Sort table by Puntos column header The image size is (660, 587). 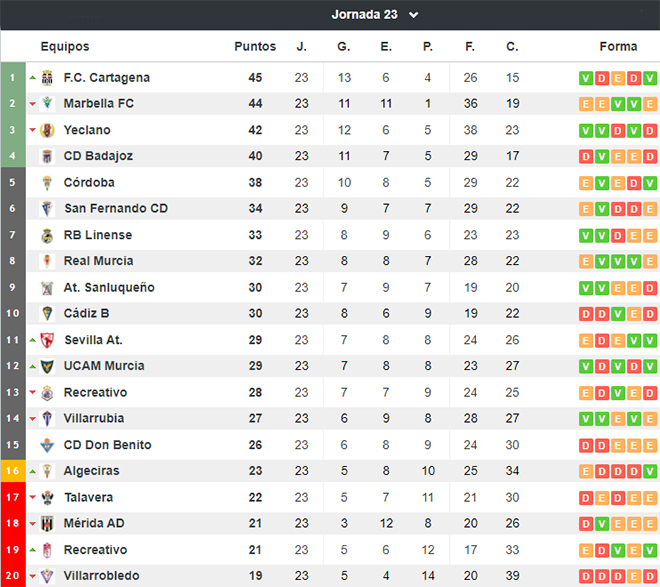255,46
